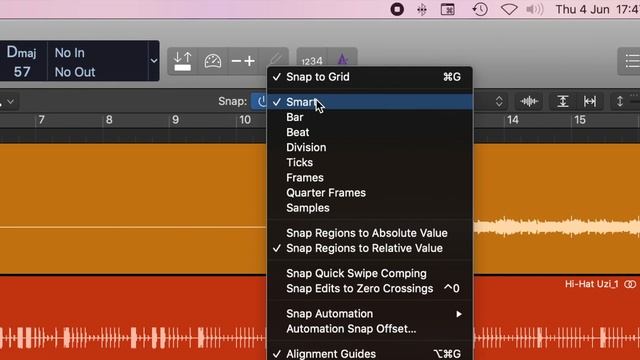Click the vertical zoom arrow icon

620,101
